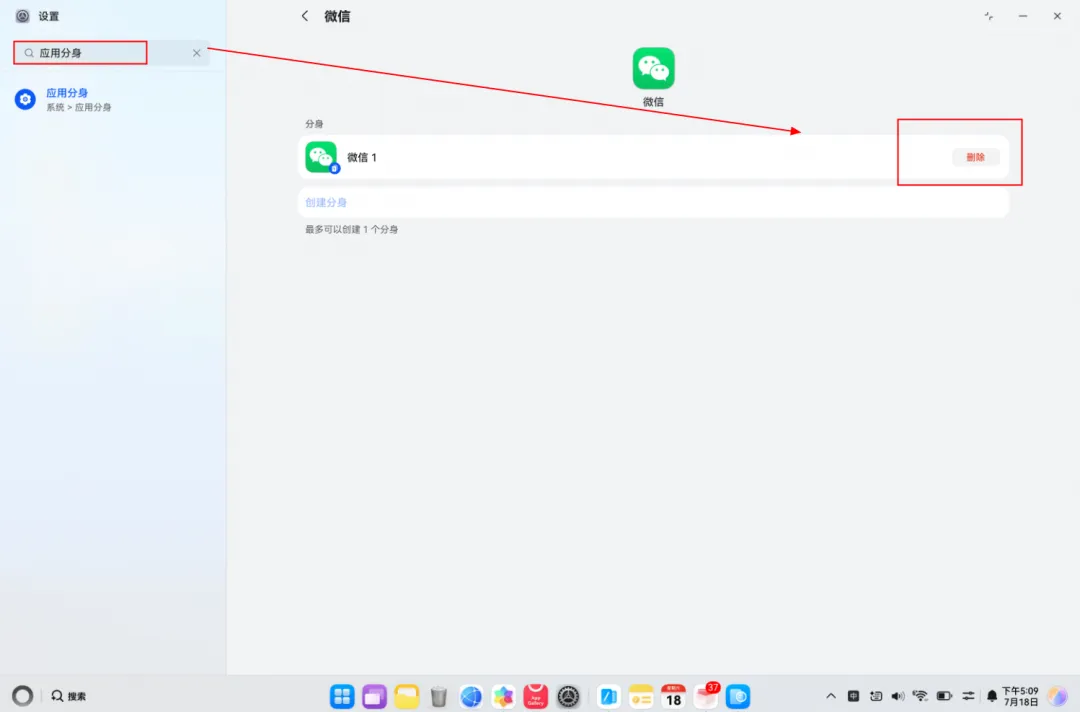The height and width of the screenshot is (712, 1080).
Task: Launch the browser globe icon in dock
Action: click(x=471, y=696)
